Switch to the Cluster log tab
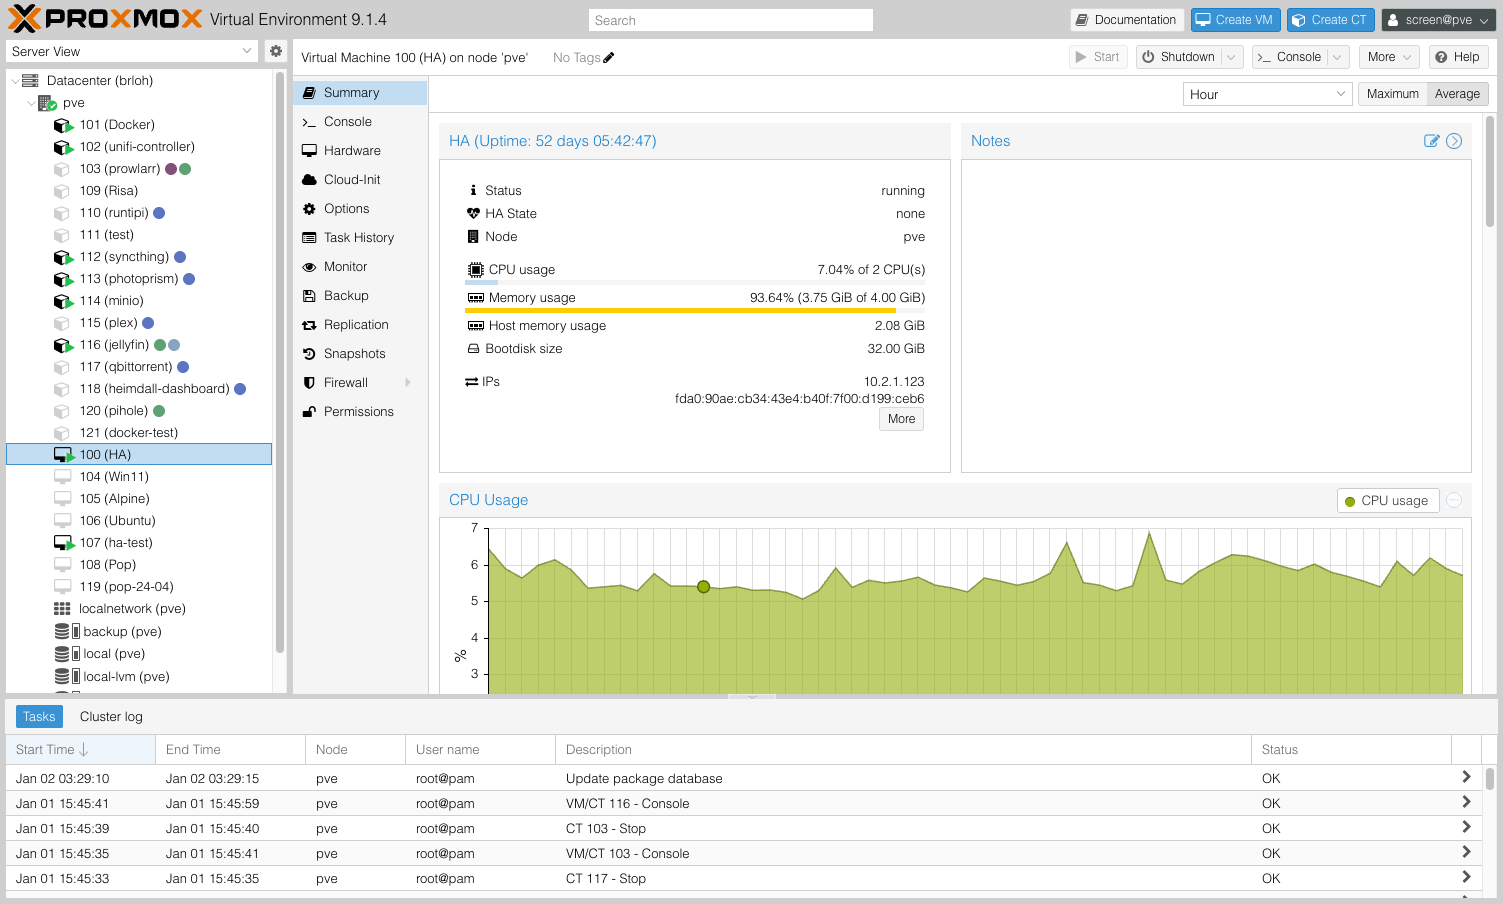 click(x=110, y=716)
